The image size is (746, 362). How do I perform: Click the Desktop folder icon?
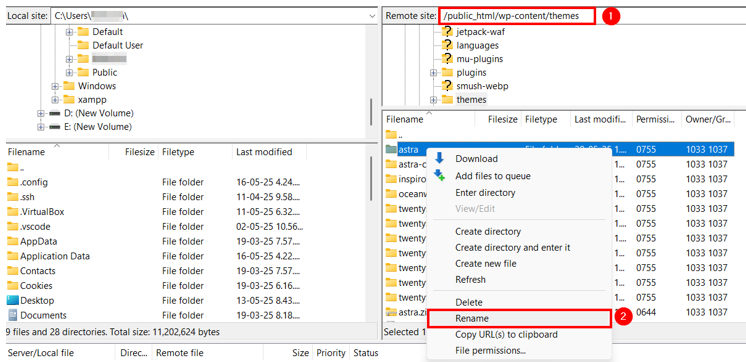[13, 301]
